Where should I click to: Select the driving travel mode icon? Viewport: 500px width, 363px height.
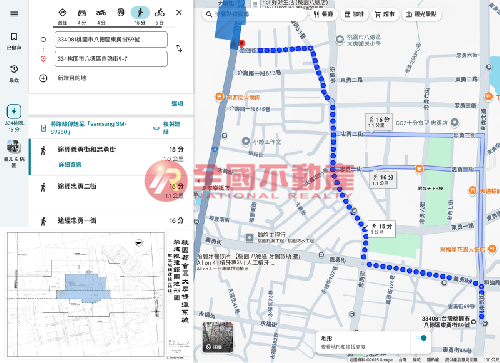[82, 13]
